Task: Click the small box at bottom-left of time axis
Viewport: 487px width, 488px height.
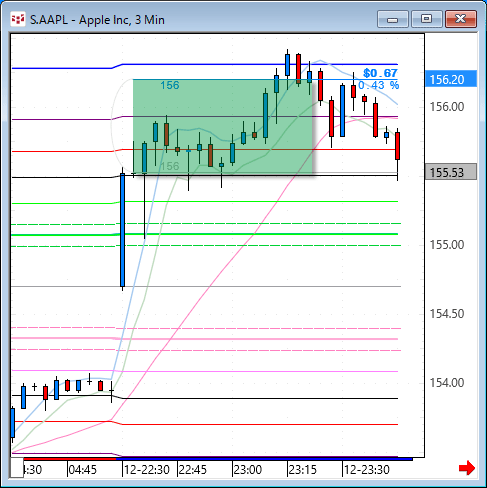Action: (17, 468)
